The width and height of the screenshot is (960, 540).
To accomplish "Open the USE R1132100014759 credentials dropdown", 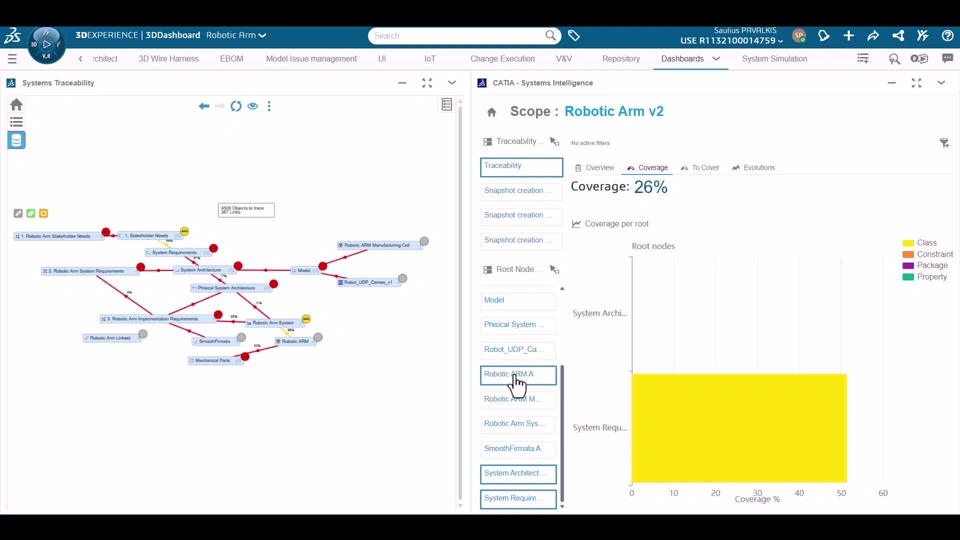I will tap(732, 41).
